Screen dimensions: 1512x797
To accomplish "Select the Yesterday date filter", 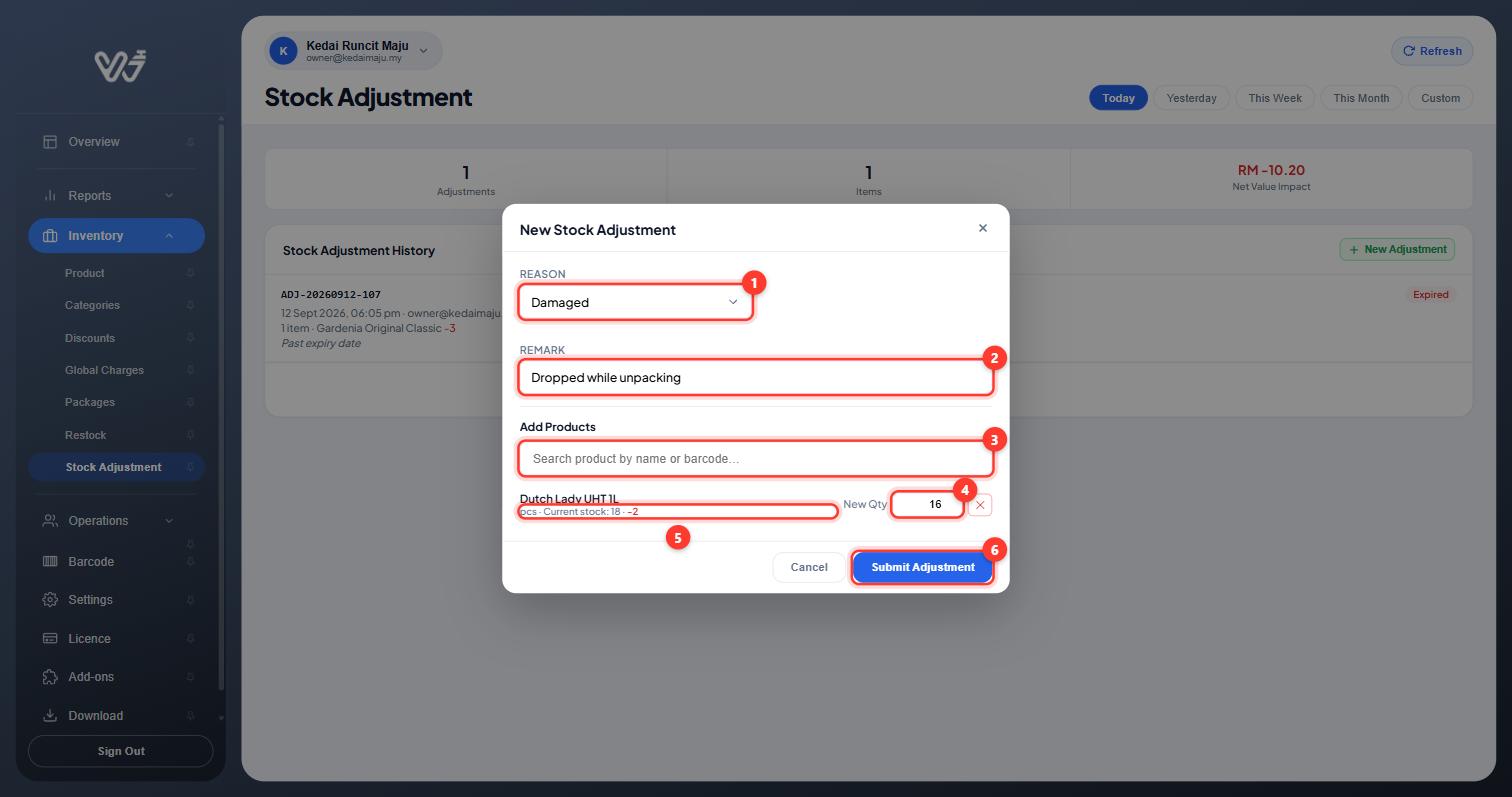I will [x=1192, y=98].
